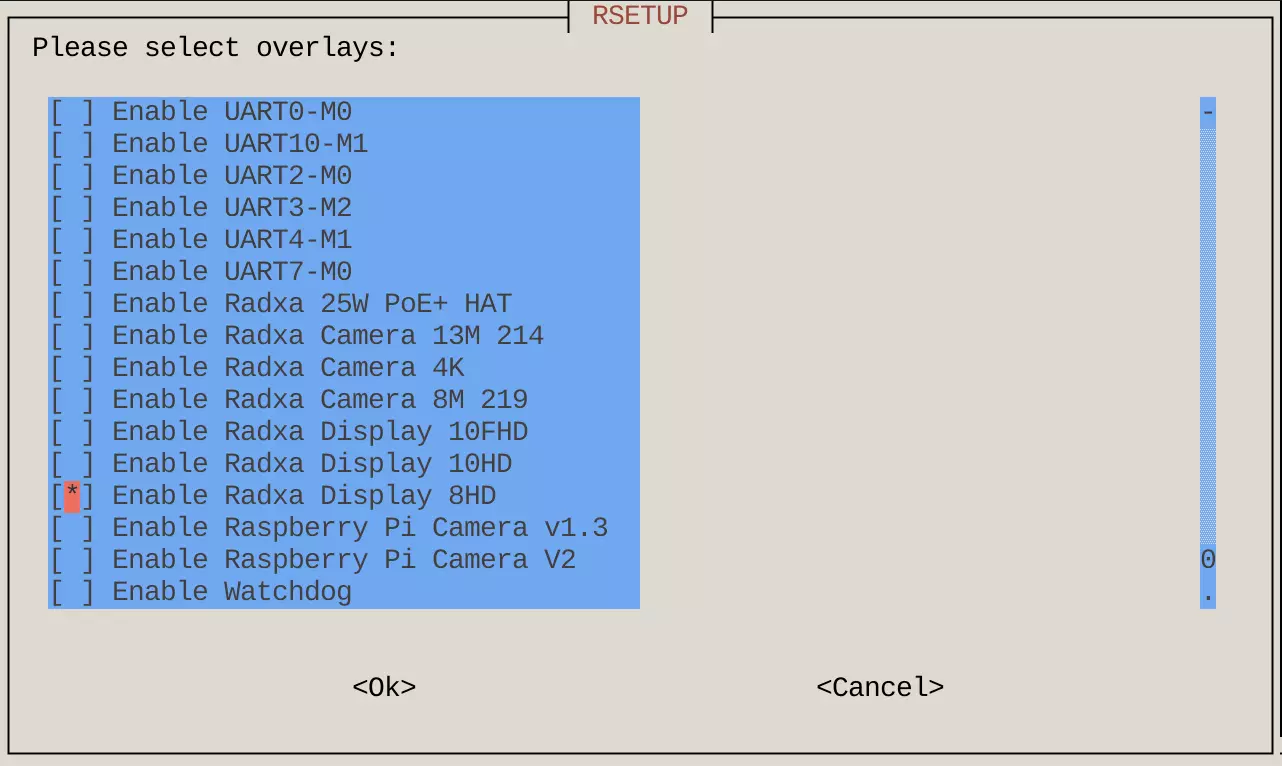Select the 'Enable Radxa Camera 4K' label text

[288, 368]
